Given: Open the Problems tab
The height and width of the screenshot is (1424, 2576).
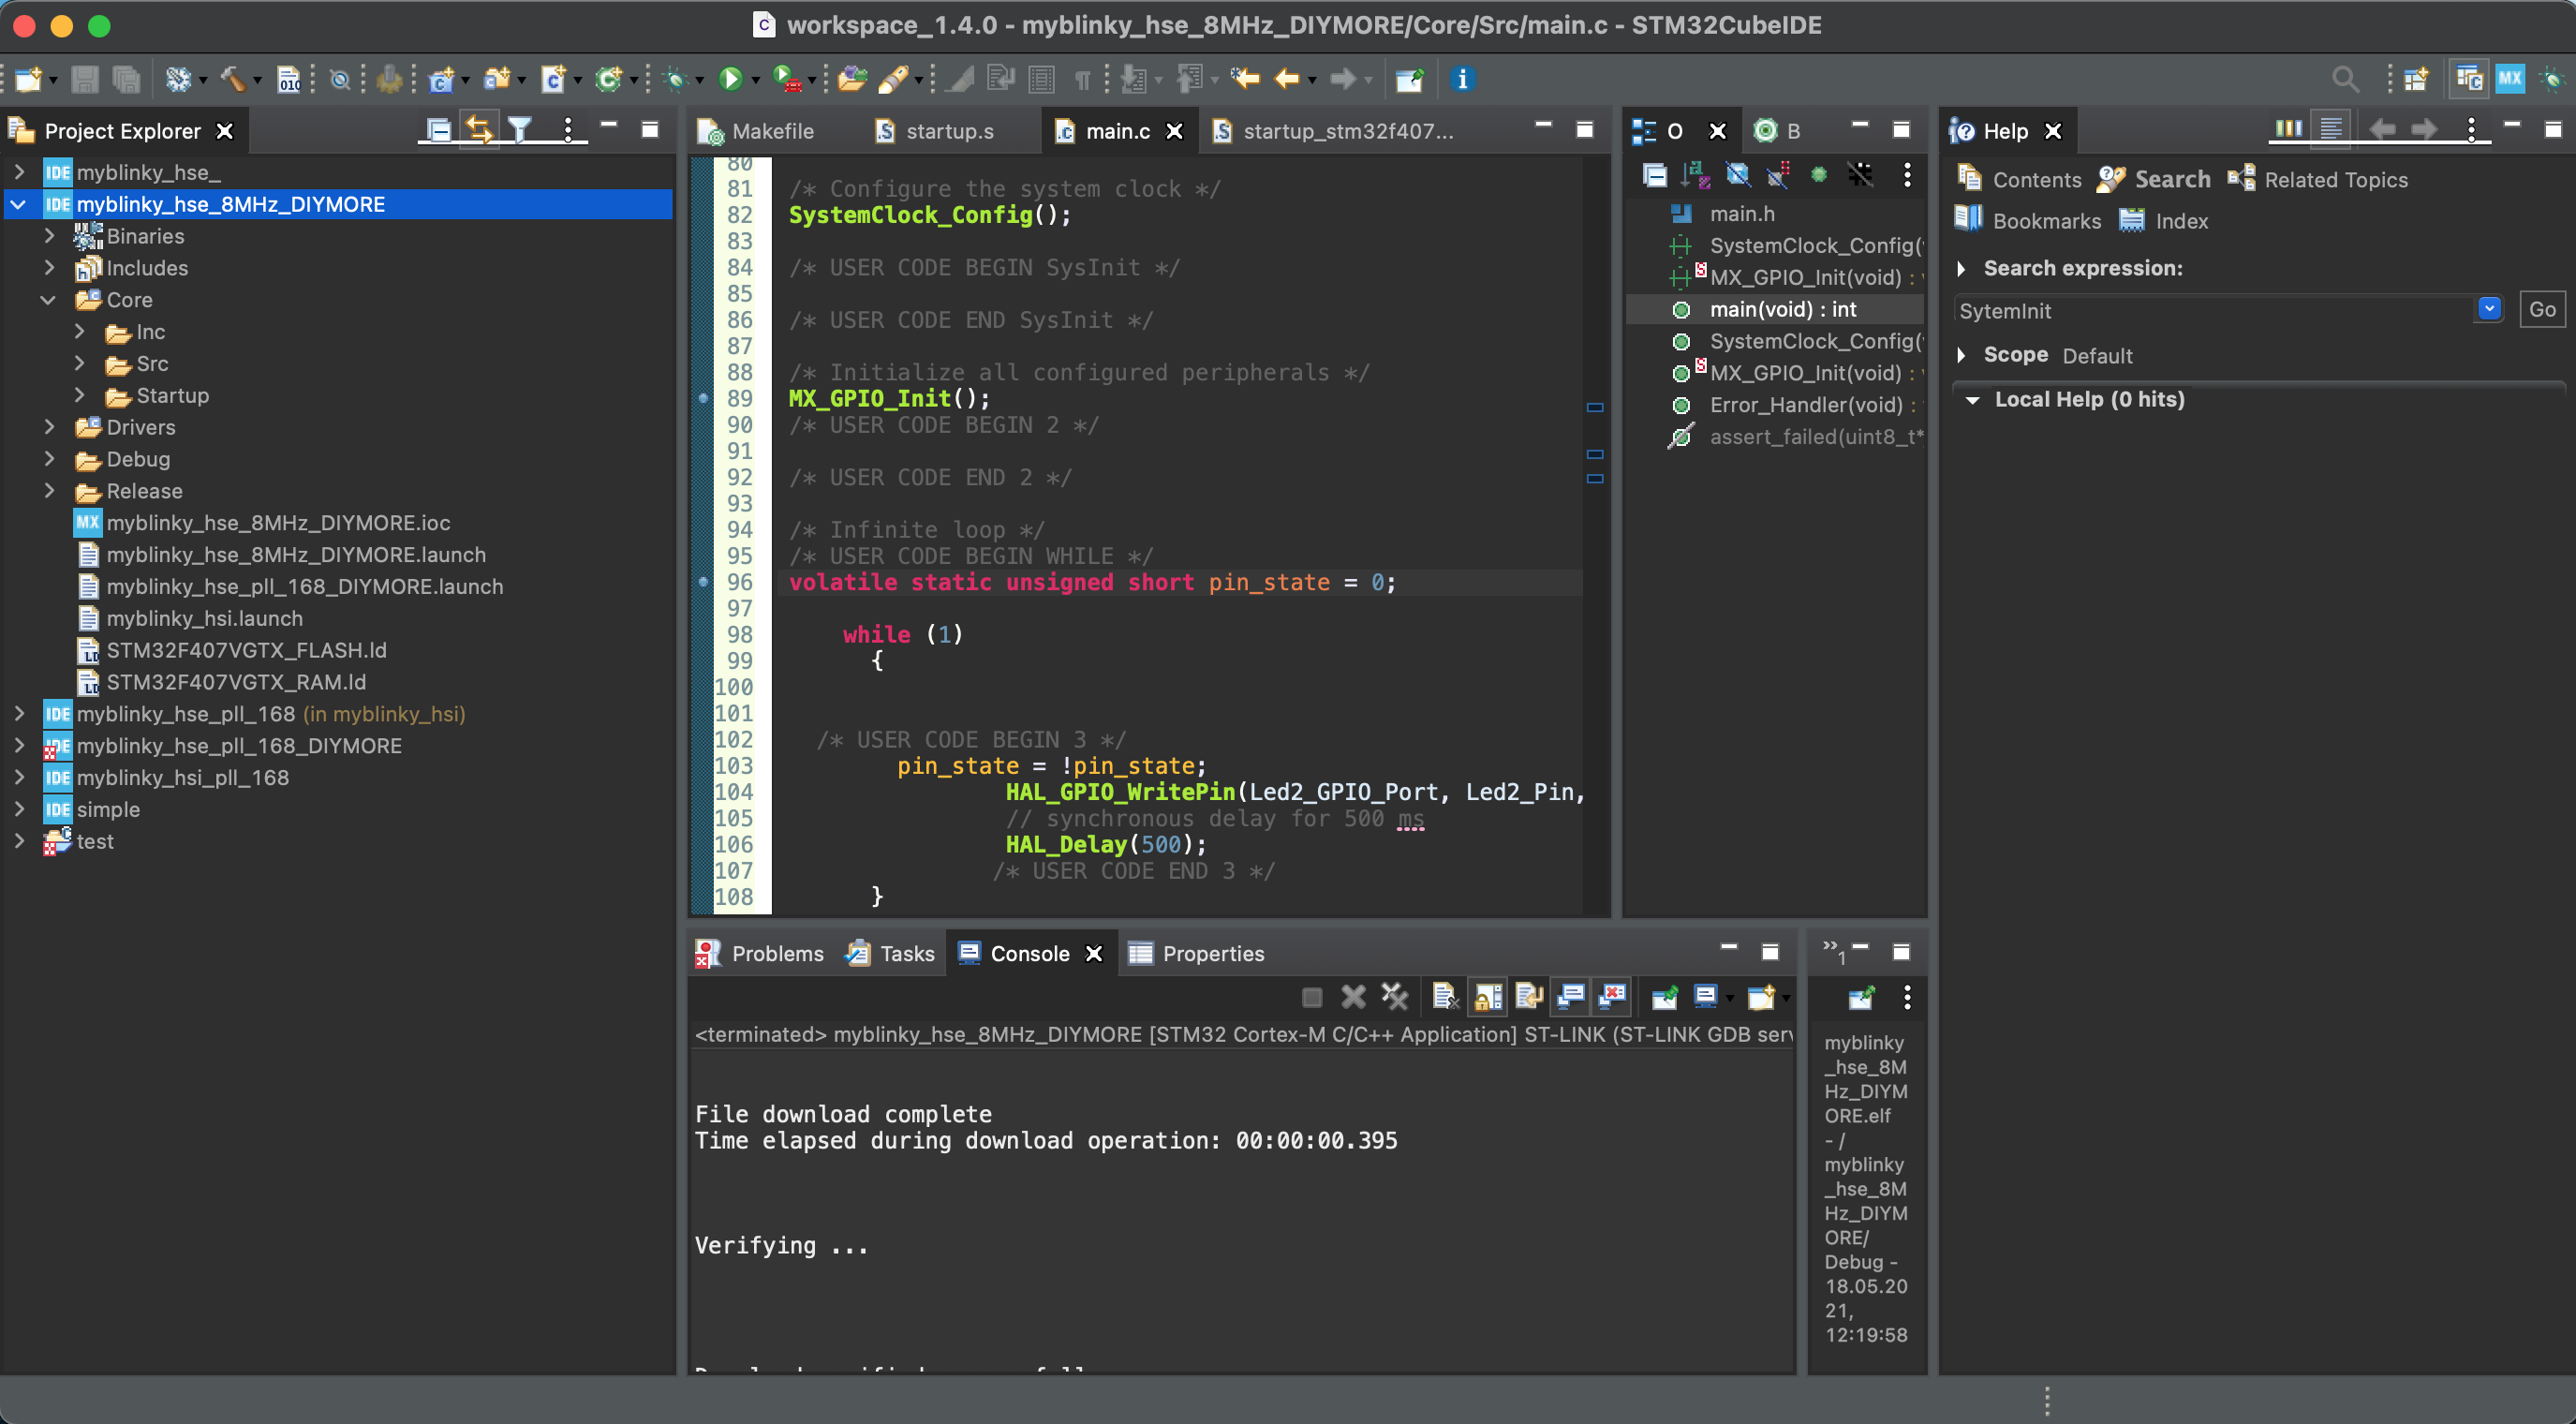Looking at the screenshot, I should 761,953.
